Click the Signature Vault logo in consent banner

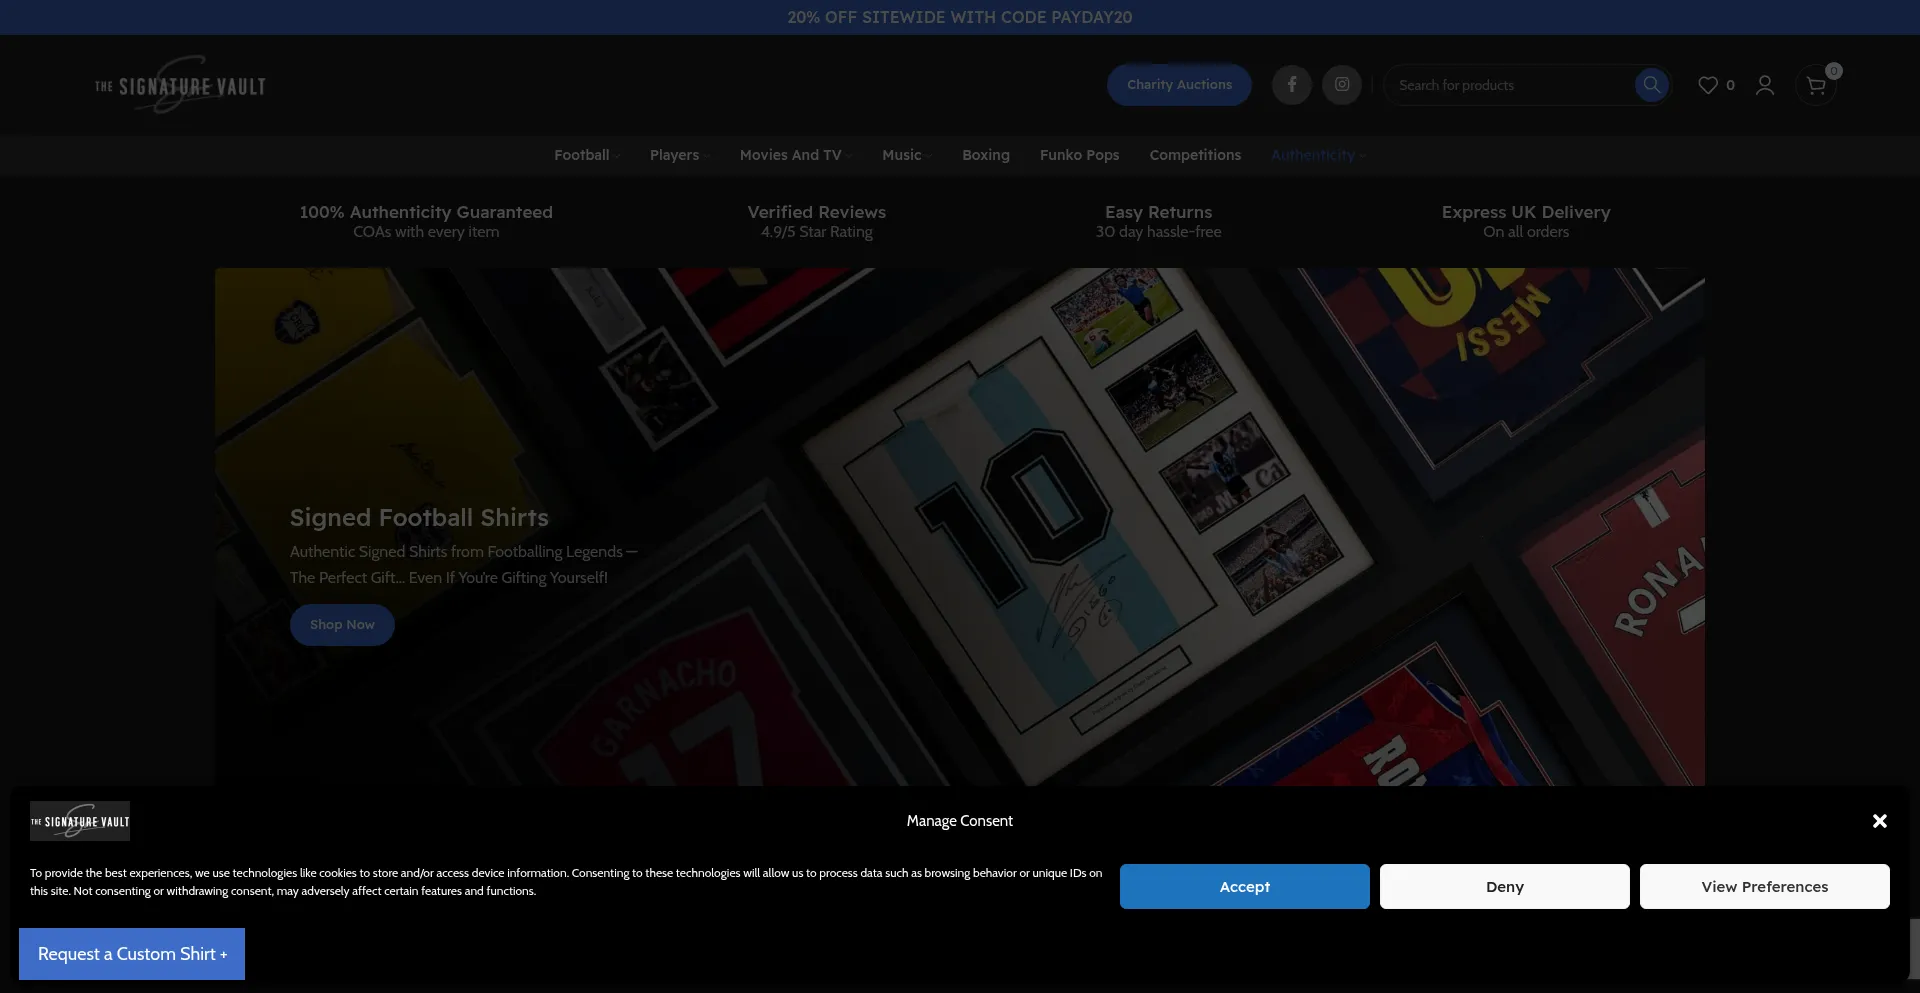[x=80, y=821]
